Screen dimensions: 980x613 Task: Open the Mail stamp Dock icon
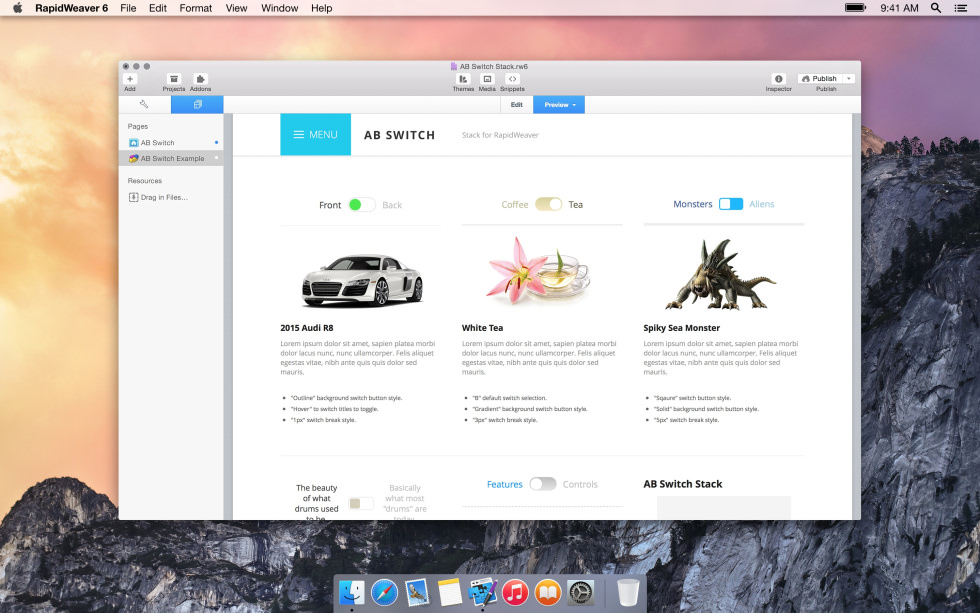(x=417, y=592)
